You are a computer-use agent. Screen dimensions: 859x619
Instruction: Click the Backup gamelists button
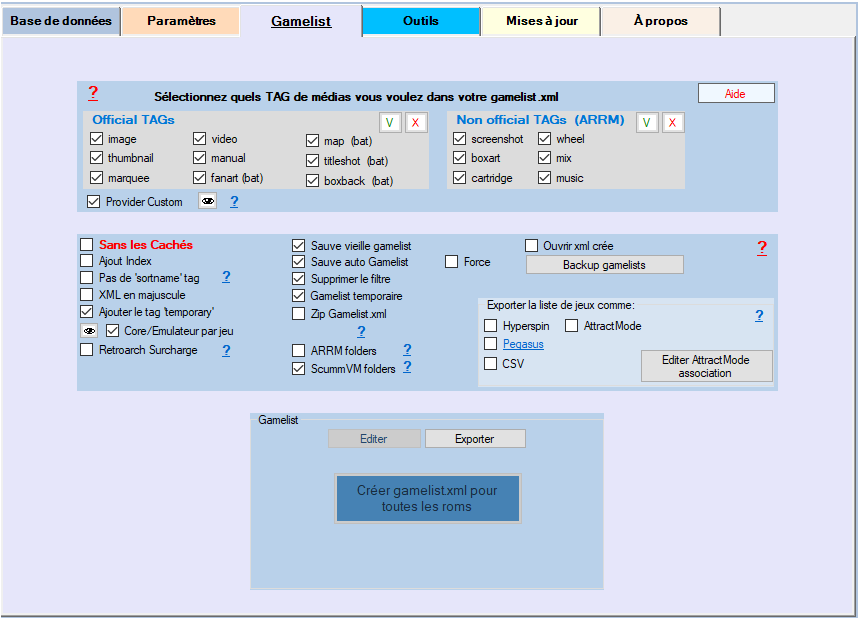(x=604, y=265)
